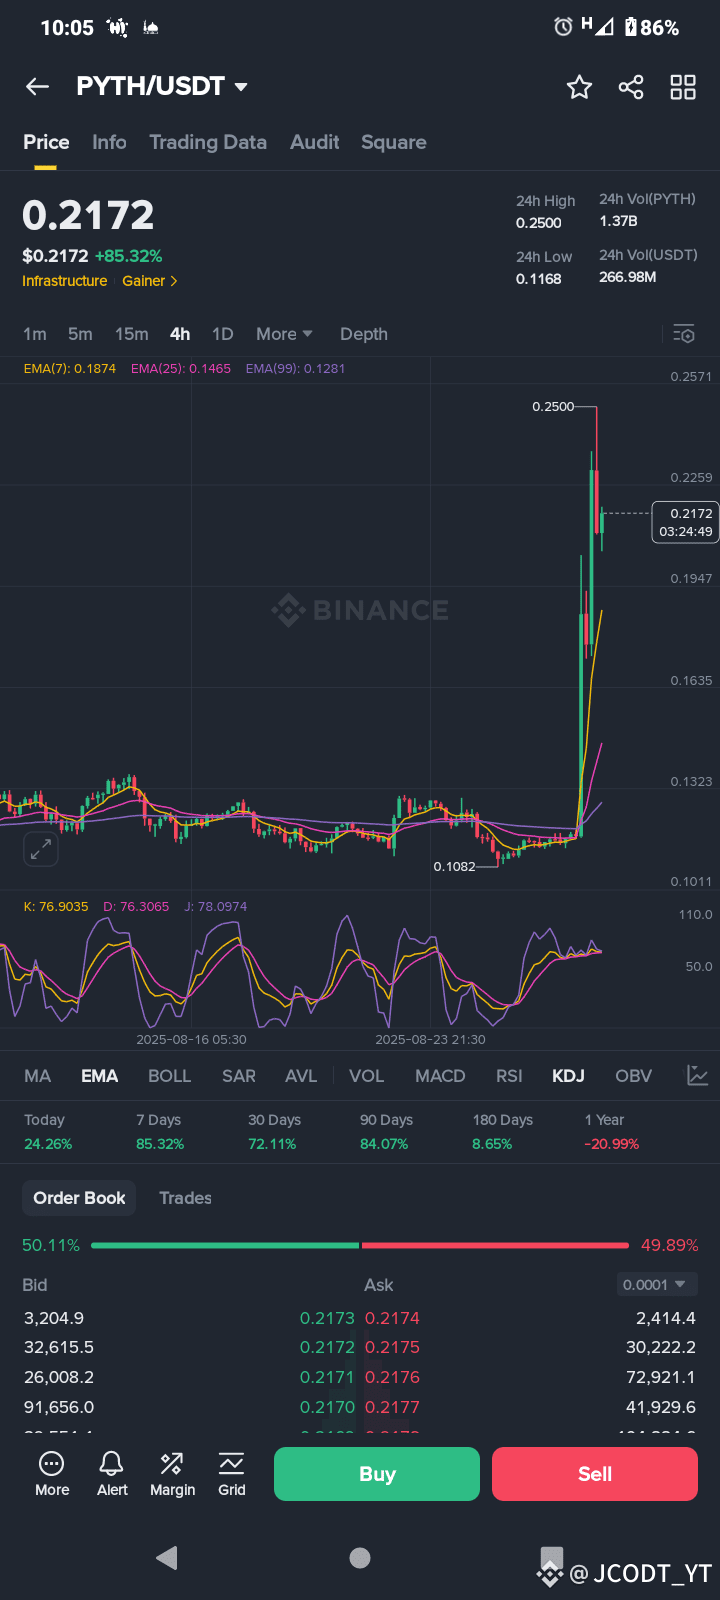720x1600 pixels.
Task: Open the share icon
Action: click(631, 87)
